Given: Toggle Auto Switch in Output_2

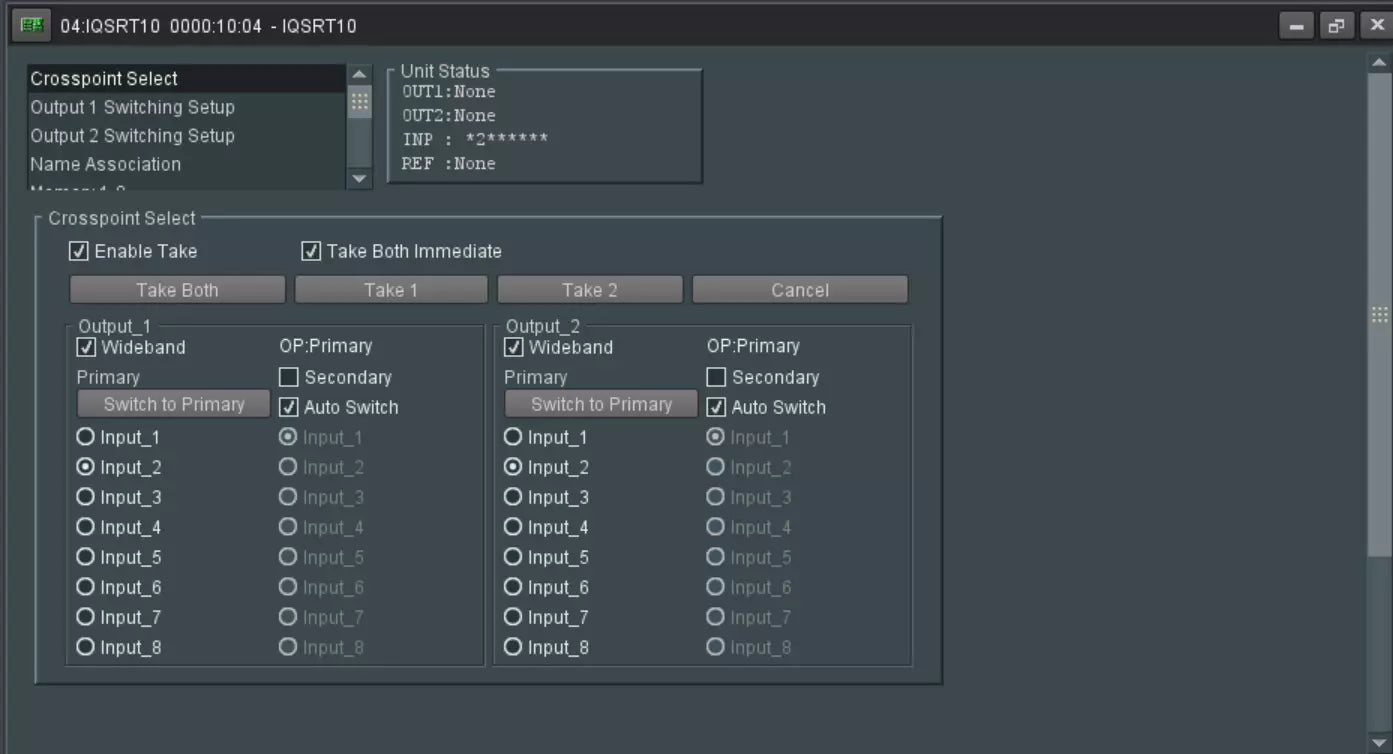Looking at the screenshot, I should pos(716,407).
